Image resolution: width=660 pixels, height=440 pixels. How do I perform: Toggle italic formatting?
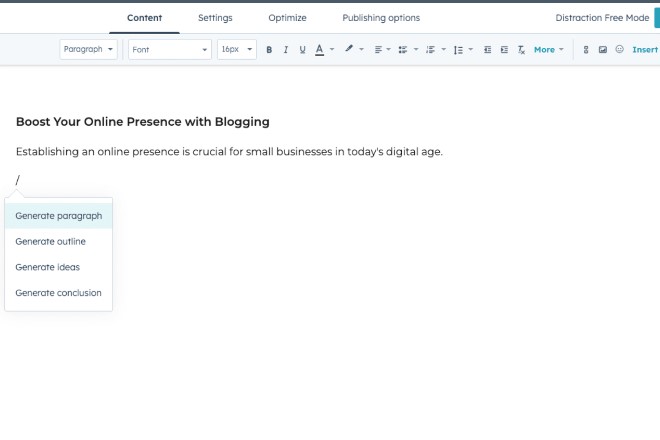pyautogui.click(x=285, y=50)
